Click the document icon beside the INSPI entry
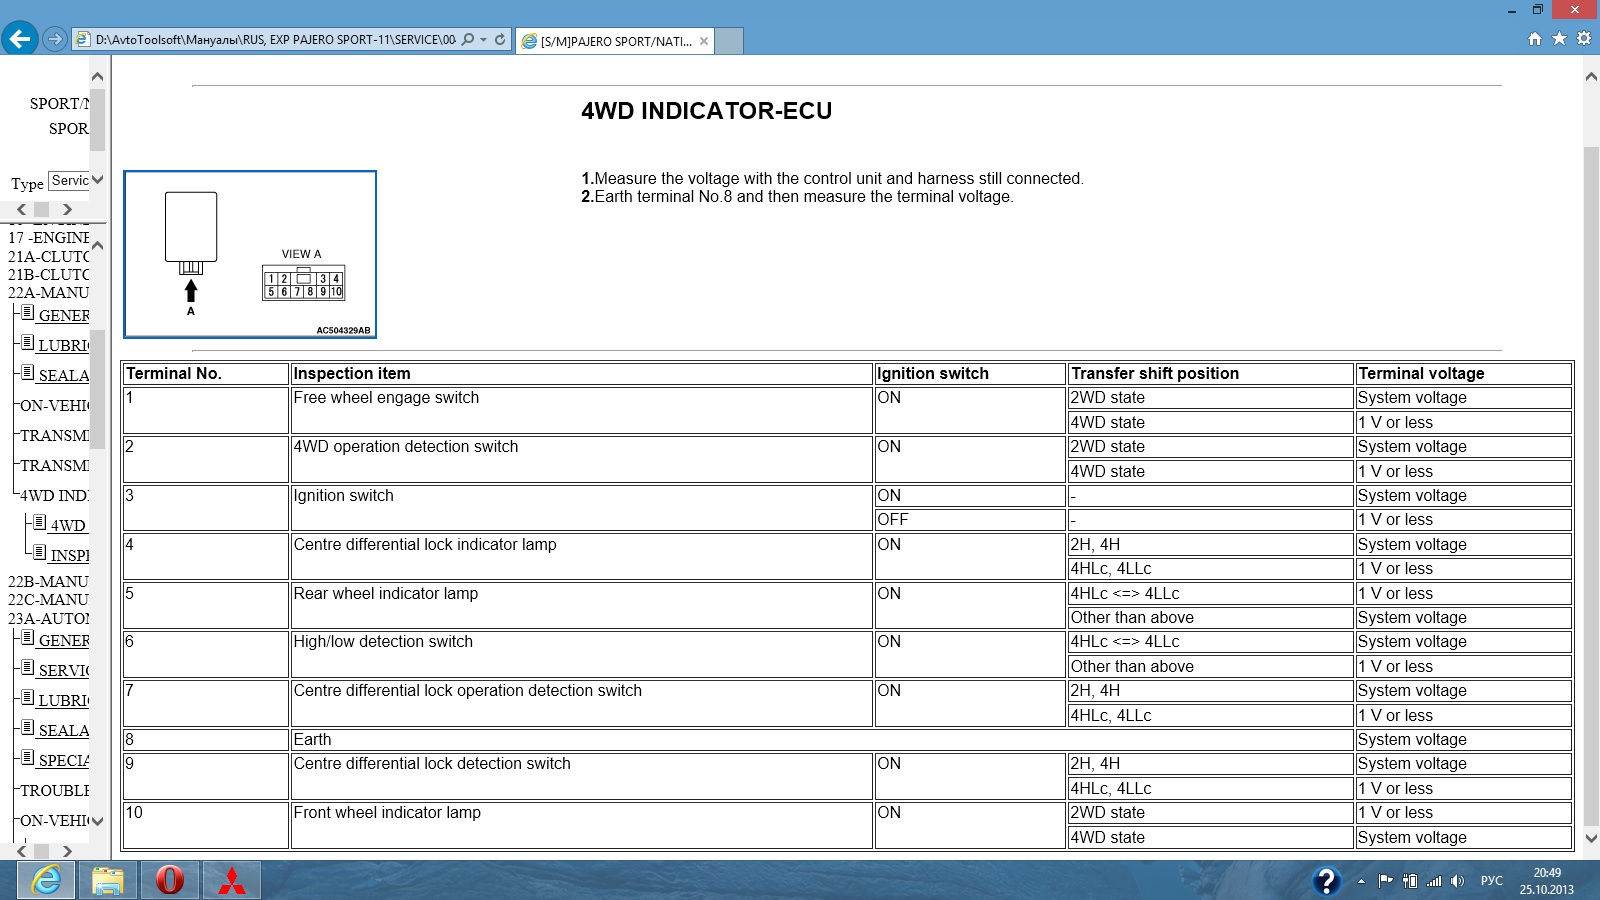The image size is (1600, 900). [39, 552]
